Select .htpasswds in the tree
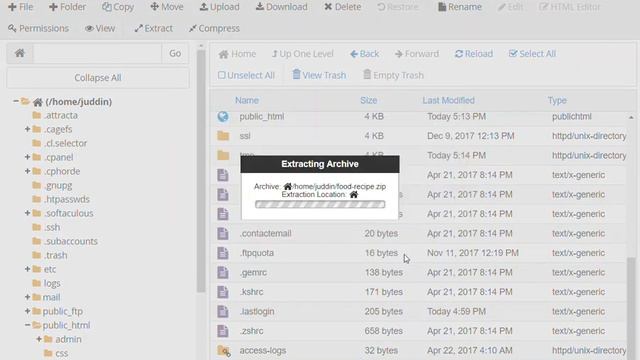 (66, 199)
